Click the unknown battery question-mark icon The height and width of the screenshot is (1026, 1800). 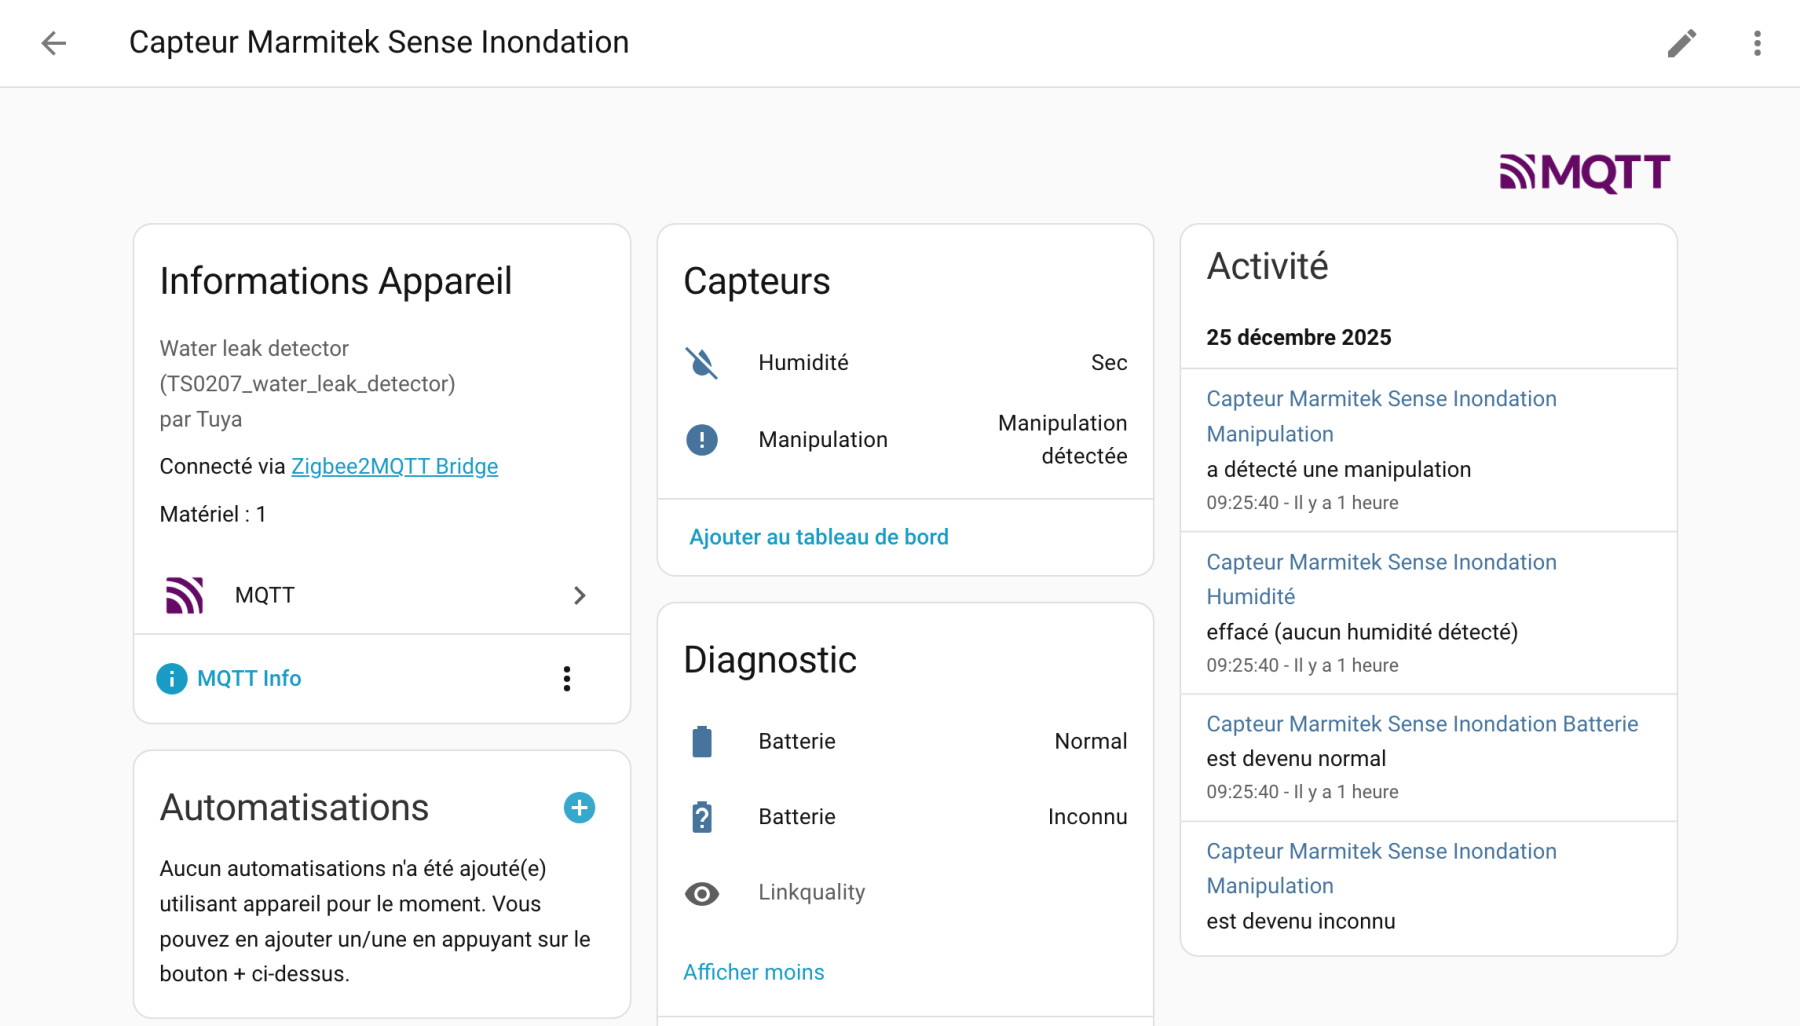tap(702, 817)
